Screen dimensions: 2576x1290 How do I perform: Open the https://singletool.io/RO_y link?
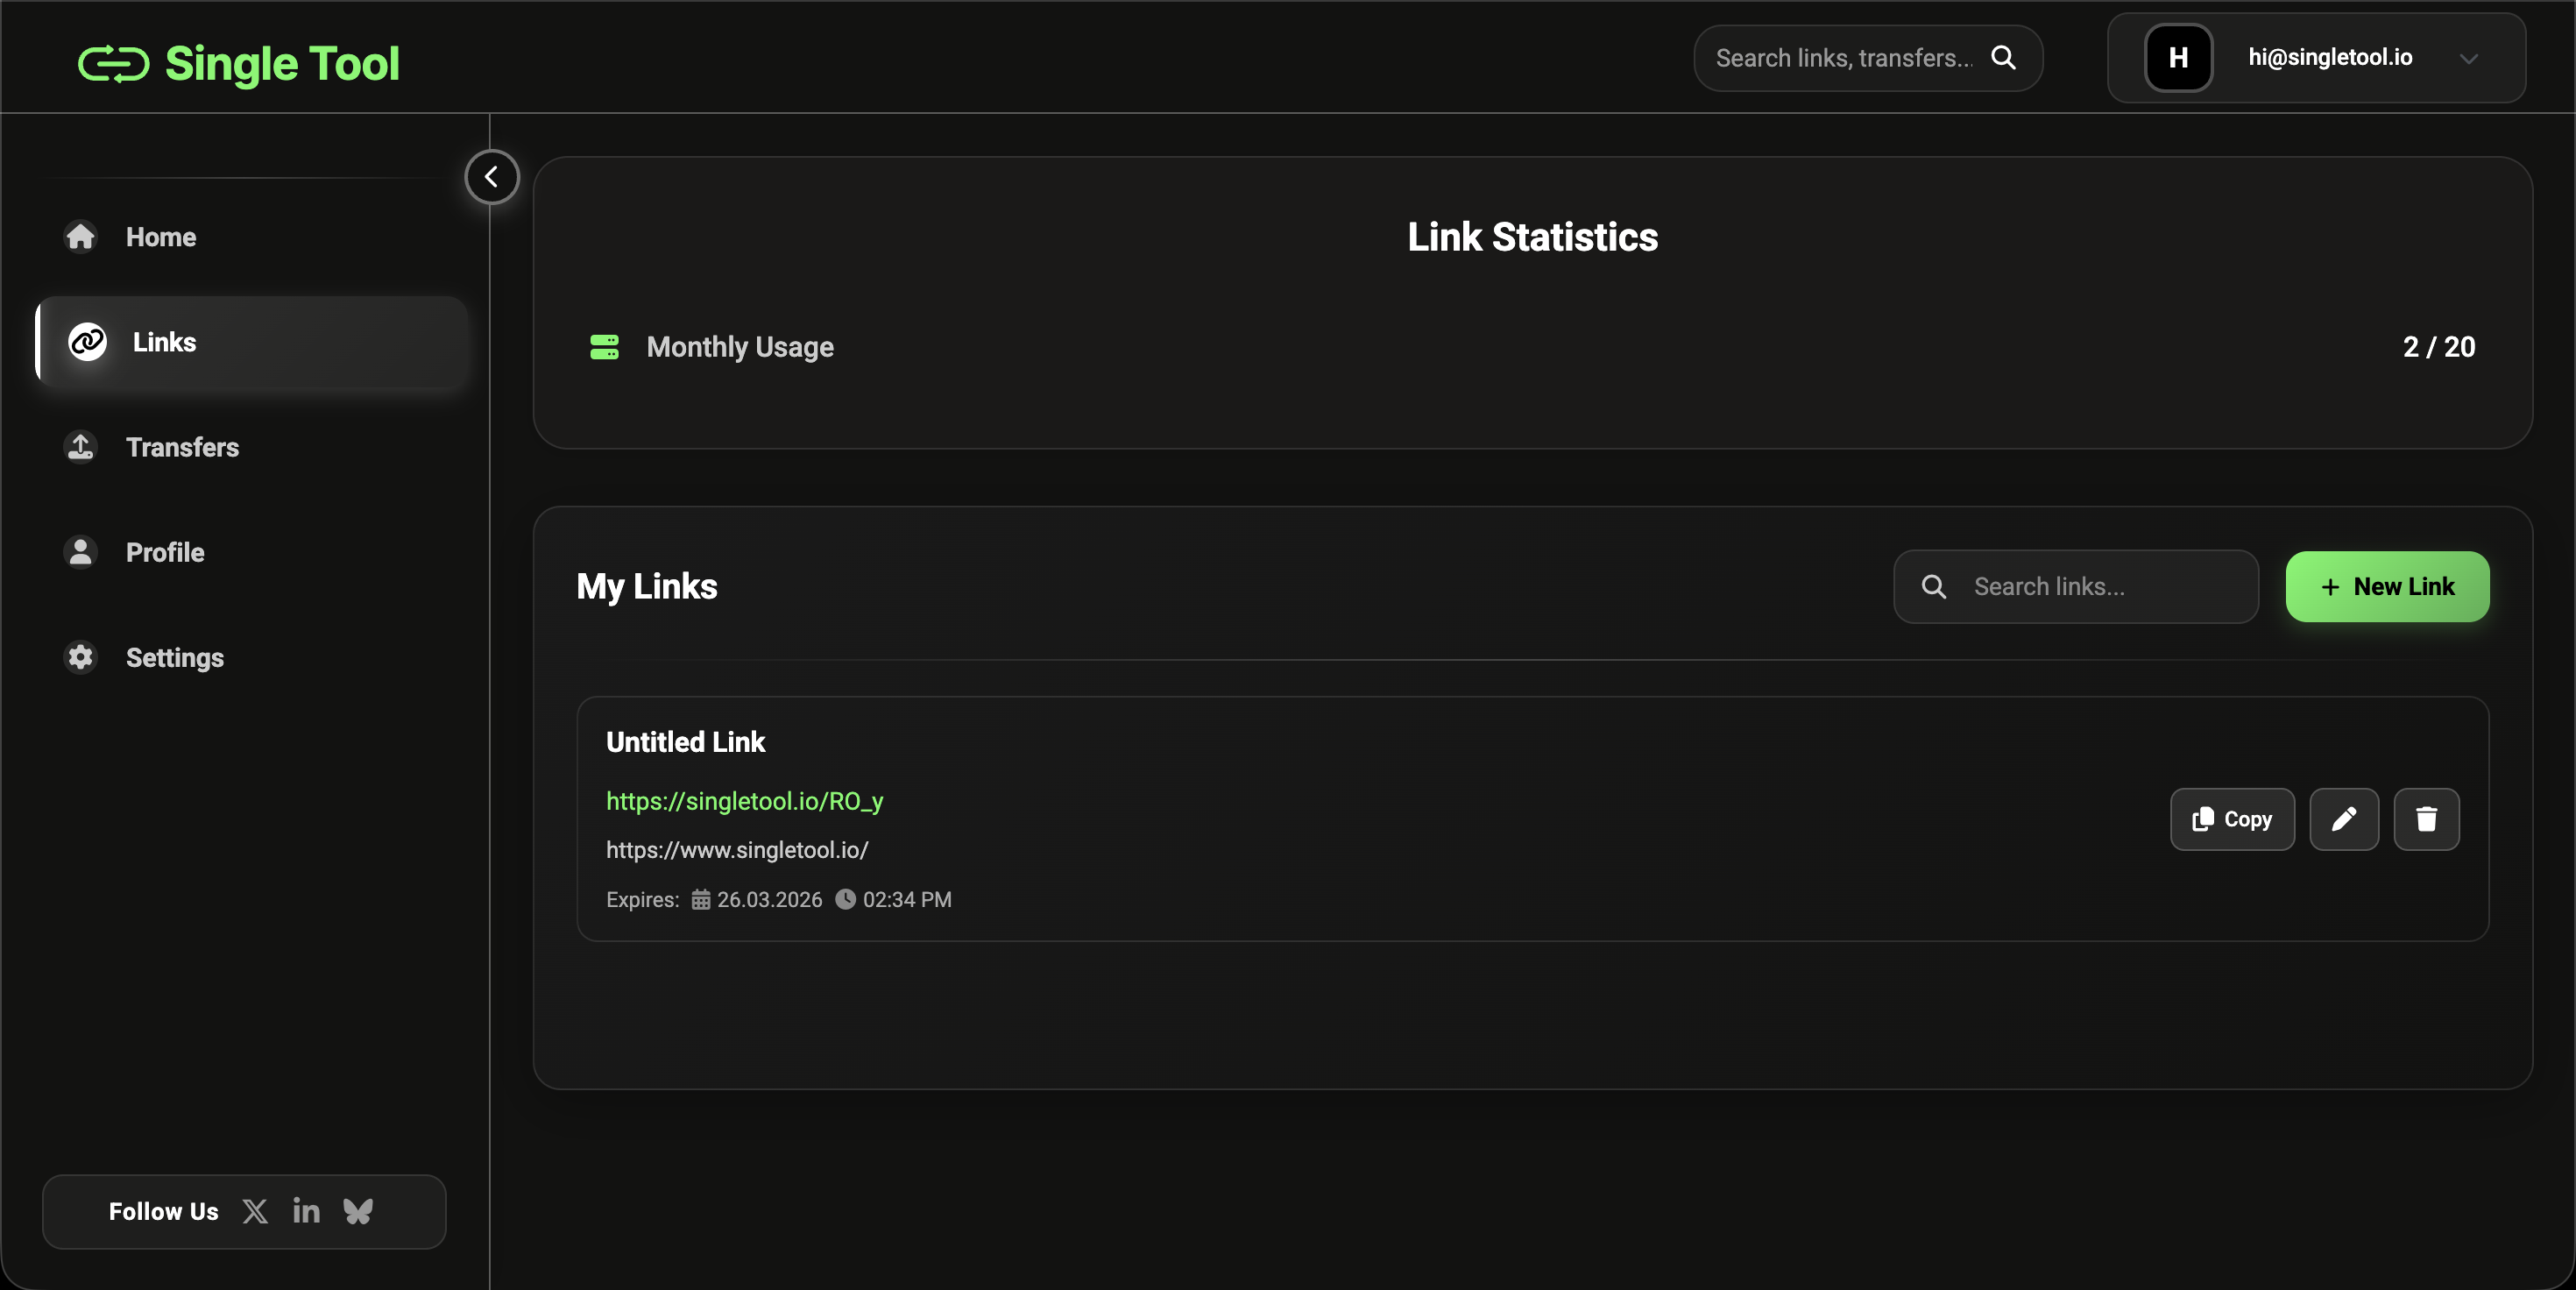click(744, 801)
